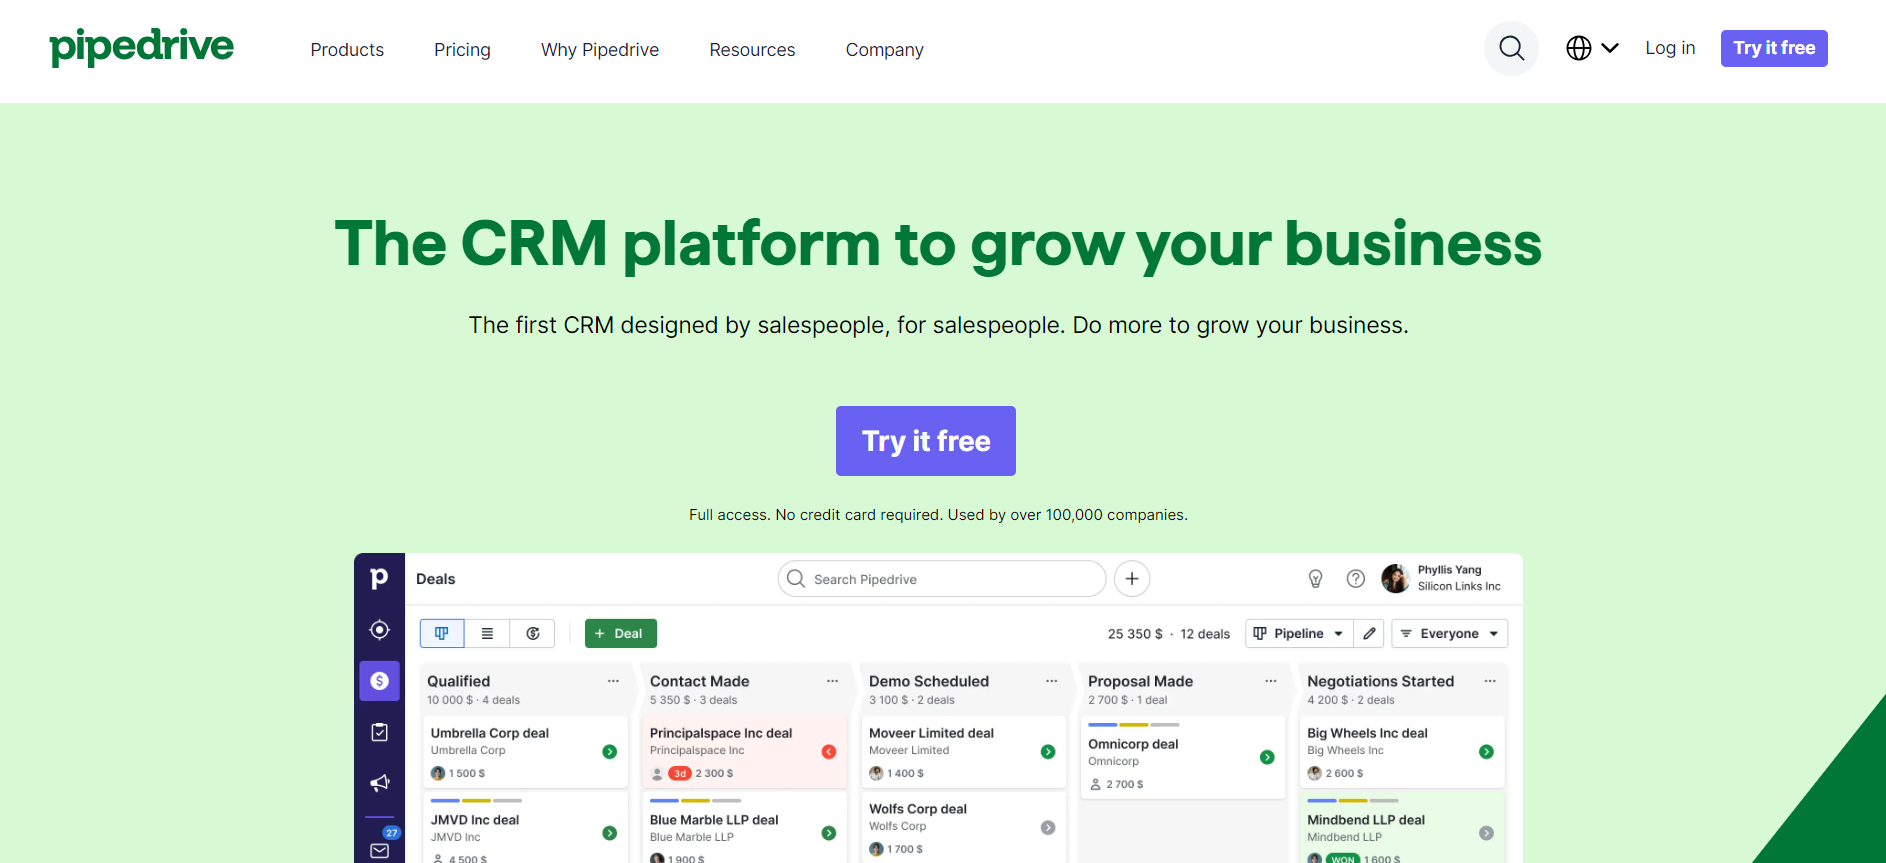The width and height of the screenshot is (1886, 863).
Task: Open the Activities checklist sidebar icon
Action: (x=379, y=732)
